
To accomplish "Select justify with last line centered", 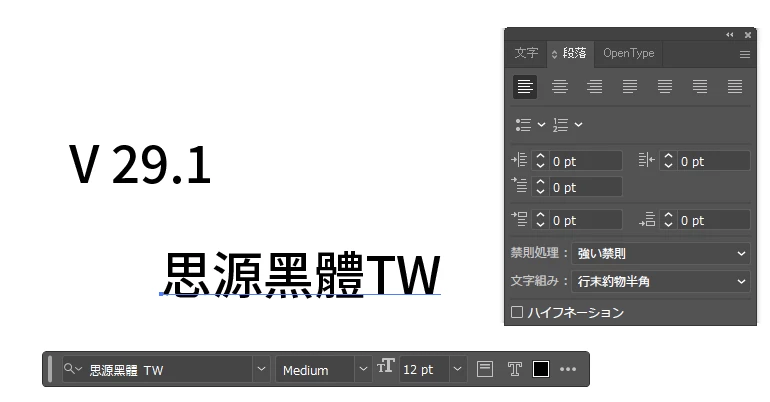I will coord(665,87).
